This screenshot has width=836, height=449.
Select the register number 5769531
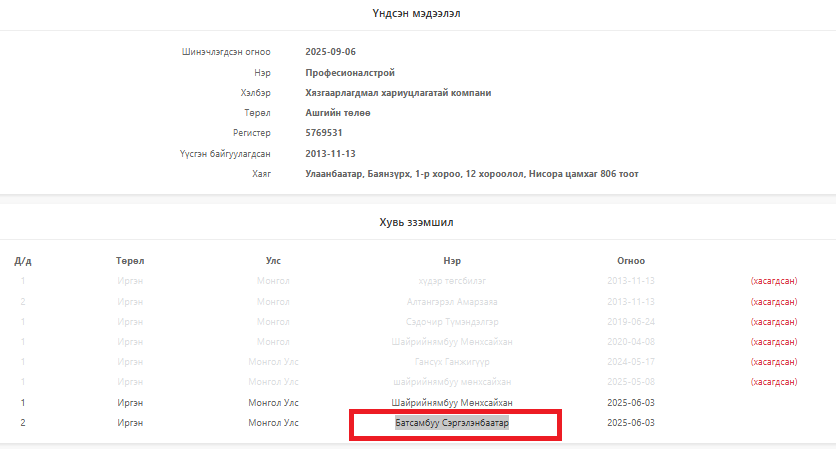click(x=324, y=133)
